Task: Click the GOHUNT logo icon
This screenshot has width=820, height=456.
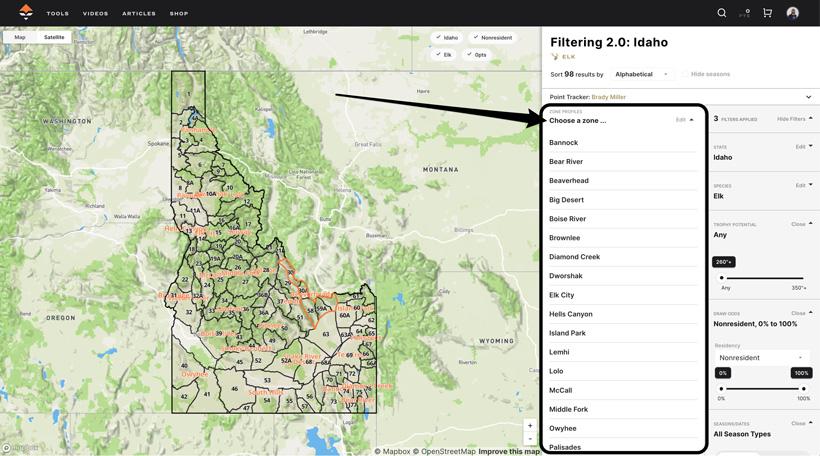Action: coord(25,12)
